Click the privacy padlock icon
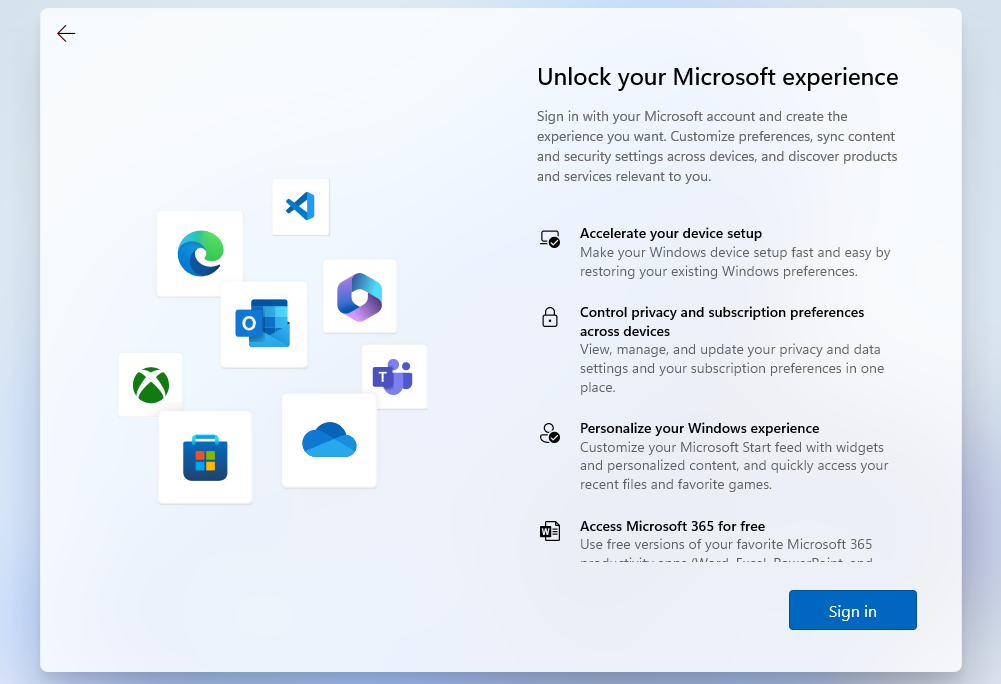 550,317
